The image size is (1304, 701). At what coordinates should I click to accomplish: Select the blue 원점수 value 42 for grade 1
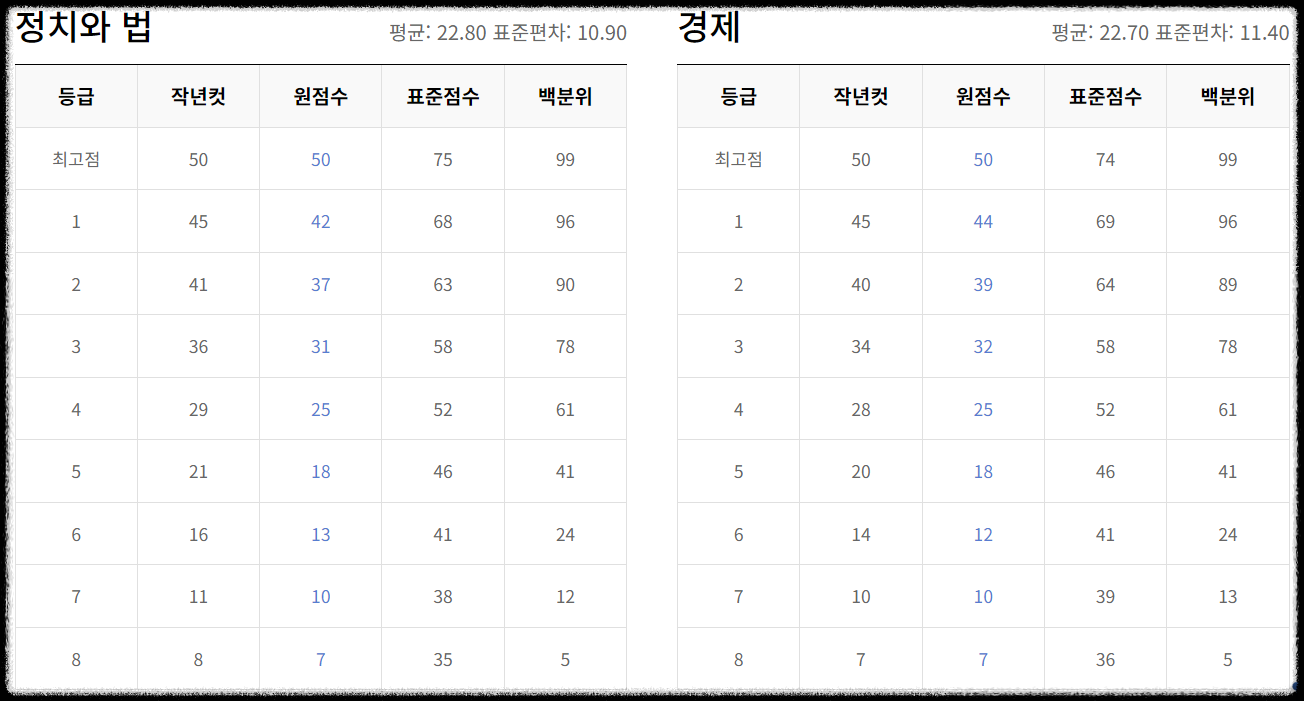(320, 221)
